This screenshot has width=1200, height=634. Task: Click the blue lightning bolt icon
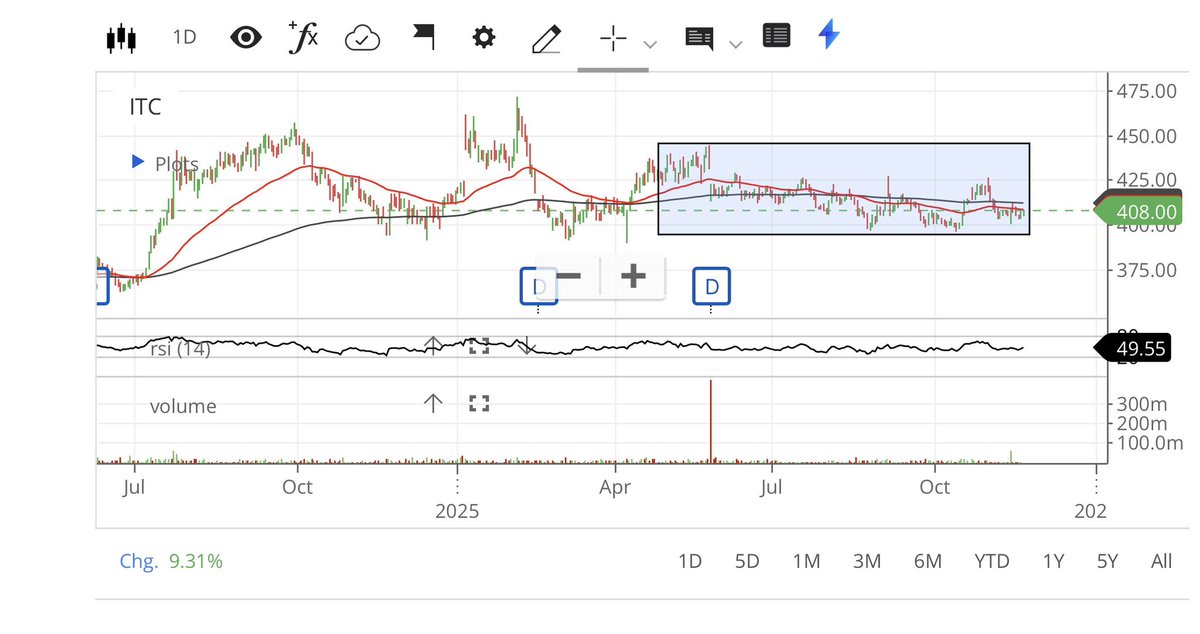[829, 36]
